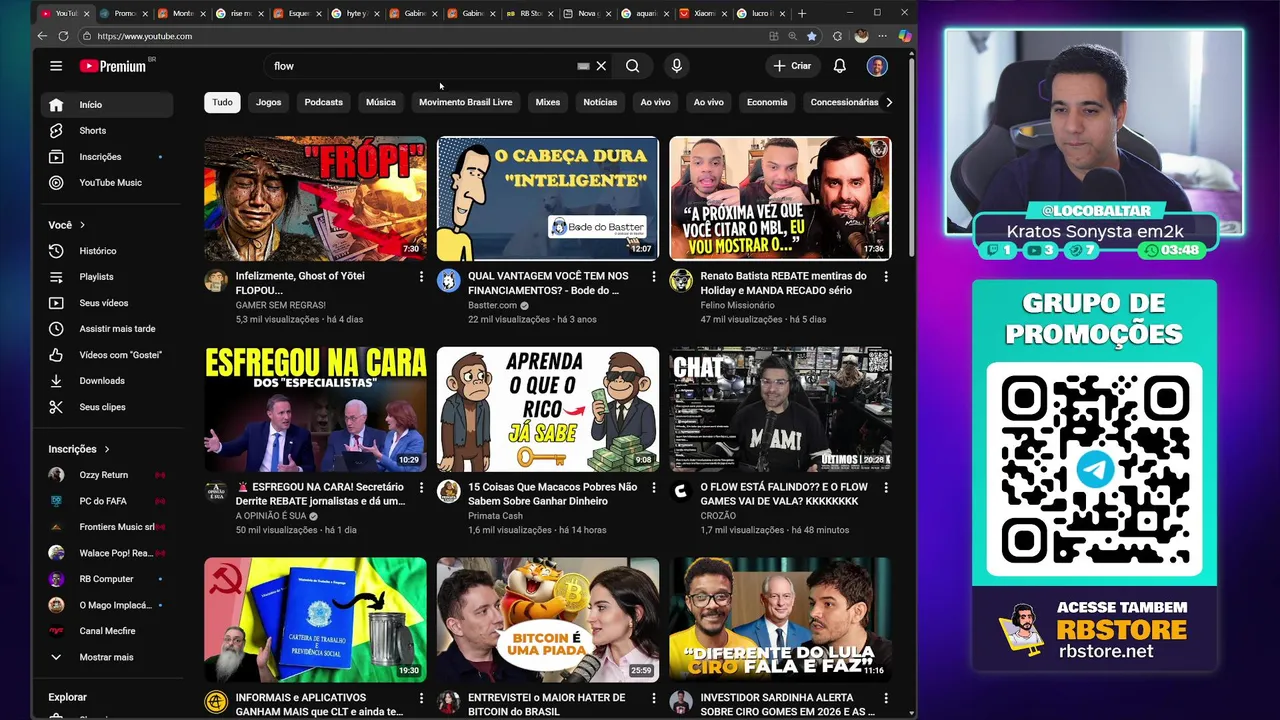Open Shorts in the sidebar
Image resolution: width=1280 pixels, height=720 pixels.
coord(107,130)
